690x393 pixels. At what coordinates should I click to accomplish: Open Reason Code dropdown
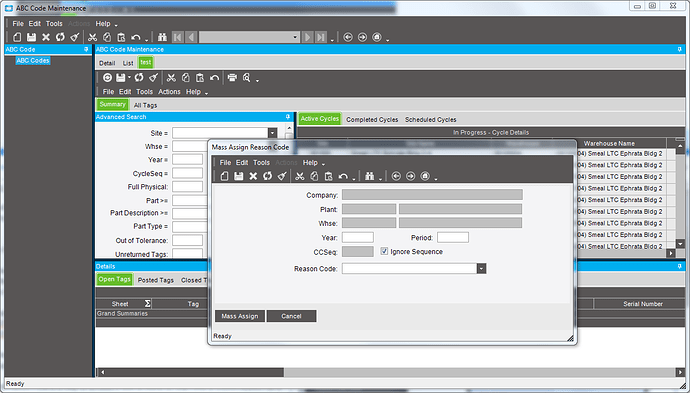tap(481, 268)
